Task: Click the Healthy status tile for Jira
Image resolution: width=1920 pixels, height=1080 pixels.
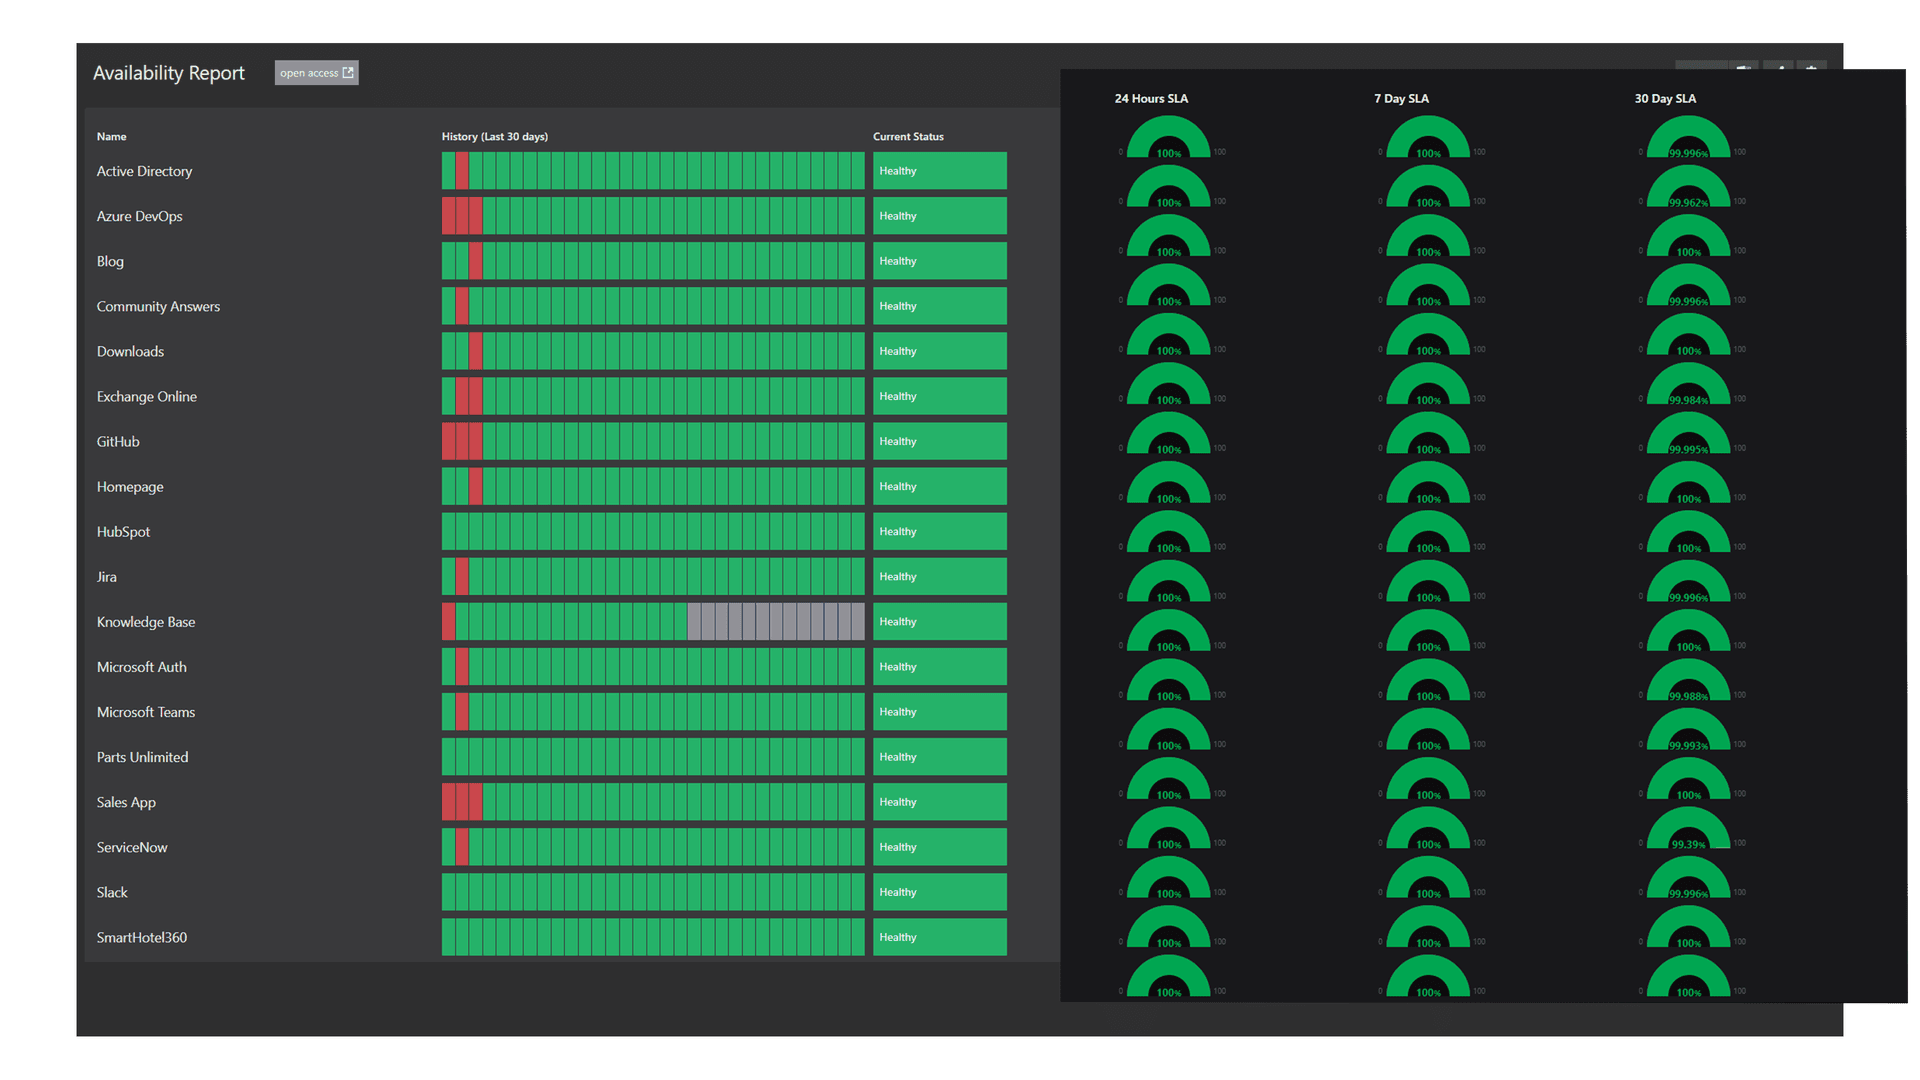Action: point(938,576)
